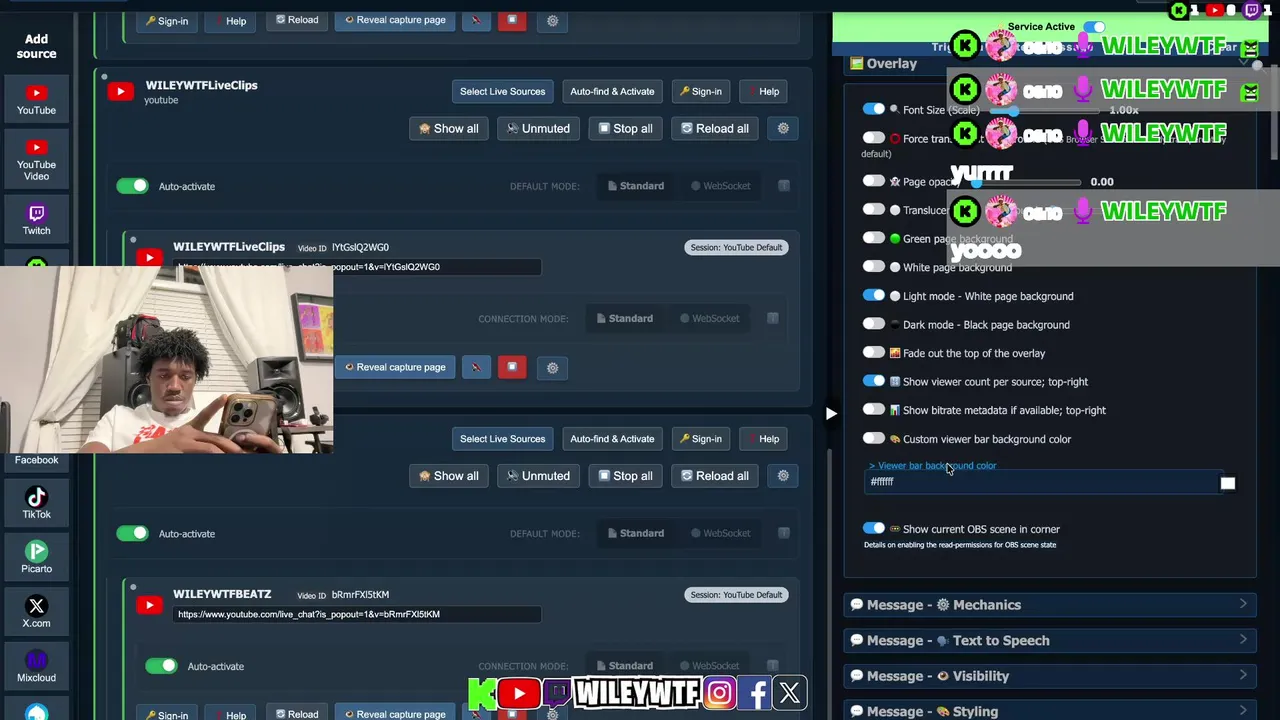
Task: Select Standard default mode for WILEYWTFLiveClips
Action: click(x=636, y=186)
